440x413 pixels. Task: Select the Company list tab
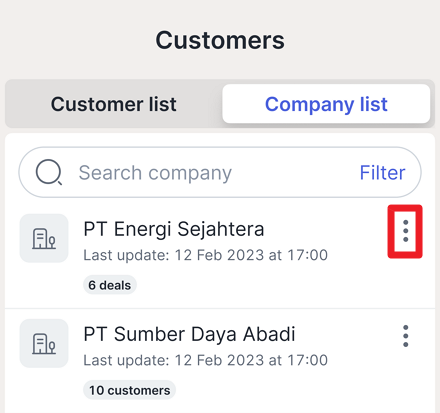(326, 104)
